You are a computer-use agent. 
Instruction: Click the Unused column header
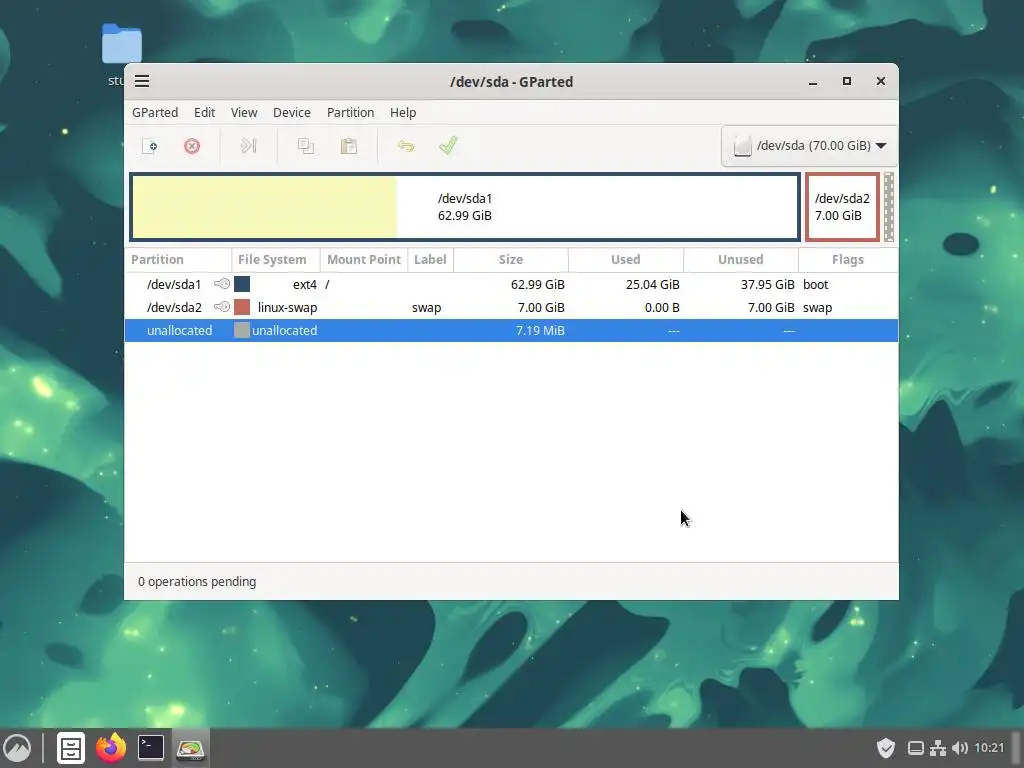741,259
